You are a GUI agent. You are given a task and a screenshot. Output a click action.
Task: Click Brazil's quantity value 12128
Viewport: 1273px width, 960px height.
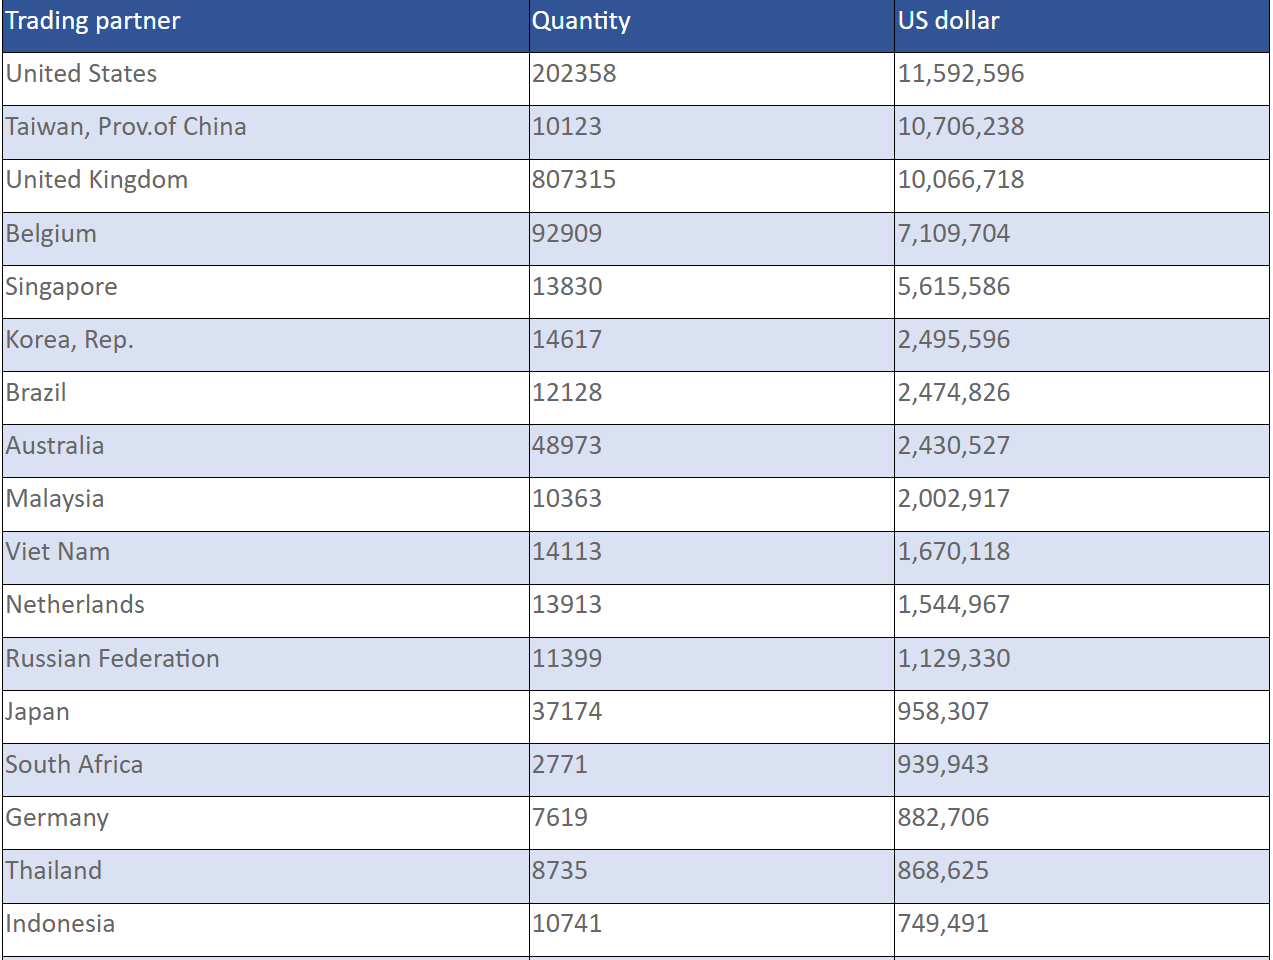pos(567,393)
